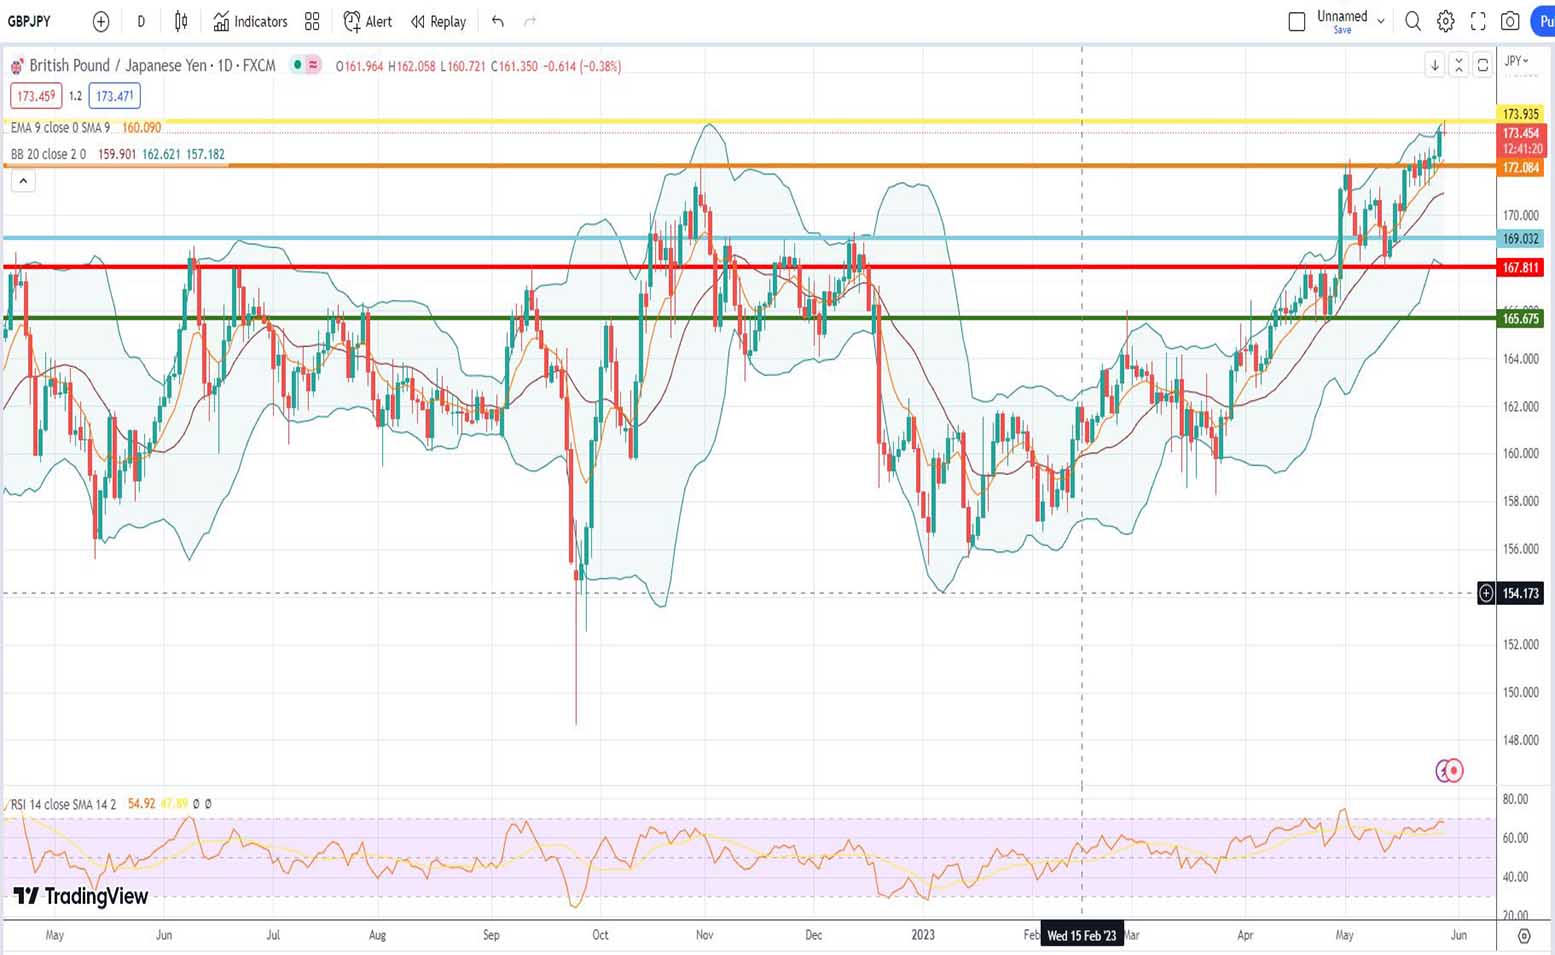Viewport: 1555px width, 955px height.
Task: Collapse the indicator legend with the chevron
Action: coord(23,181)
